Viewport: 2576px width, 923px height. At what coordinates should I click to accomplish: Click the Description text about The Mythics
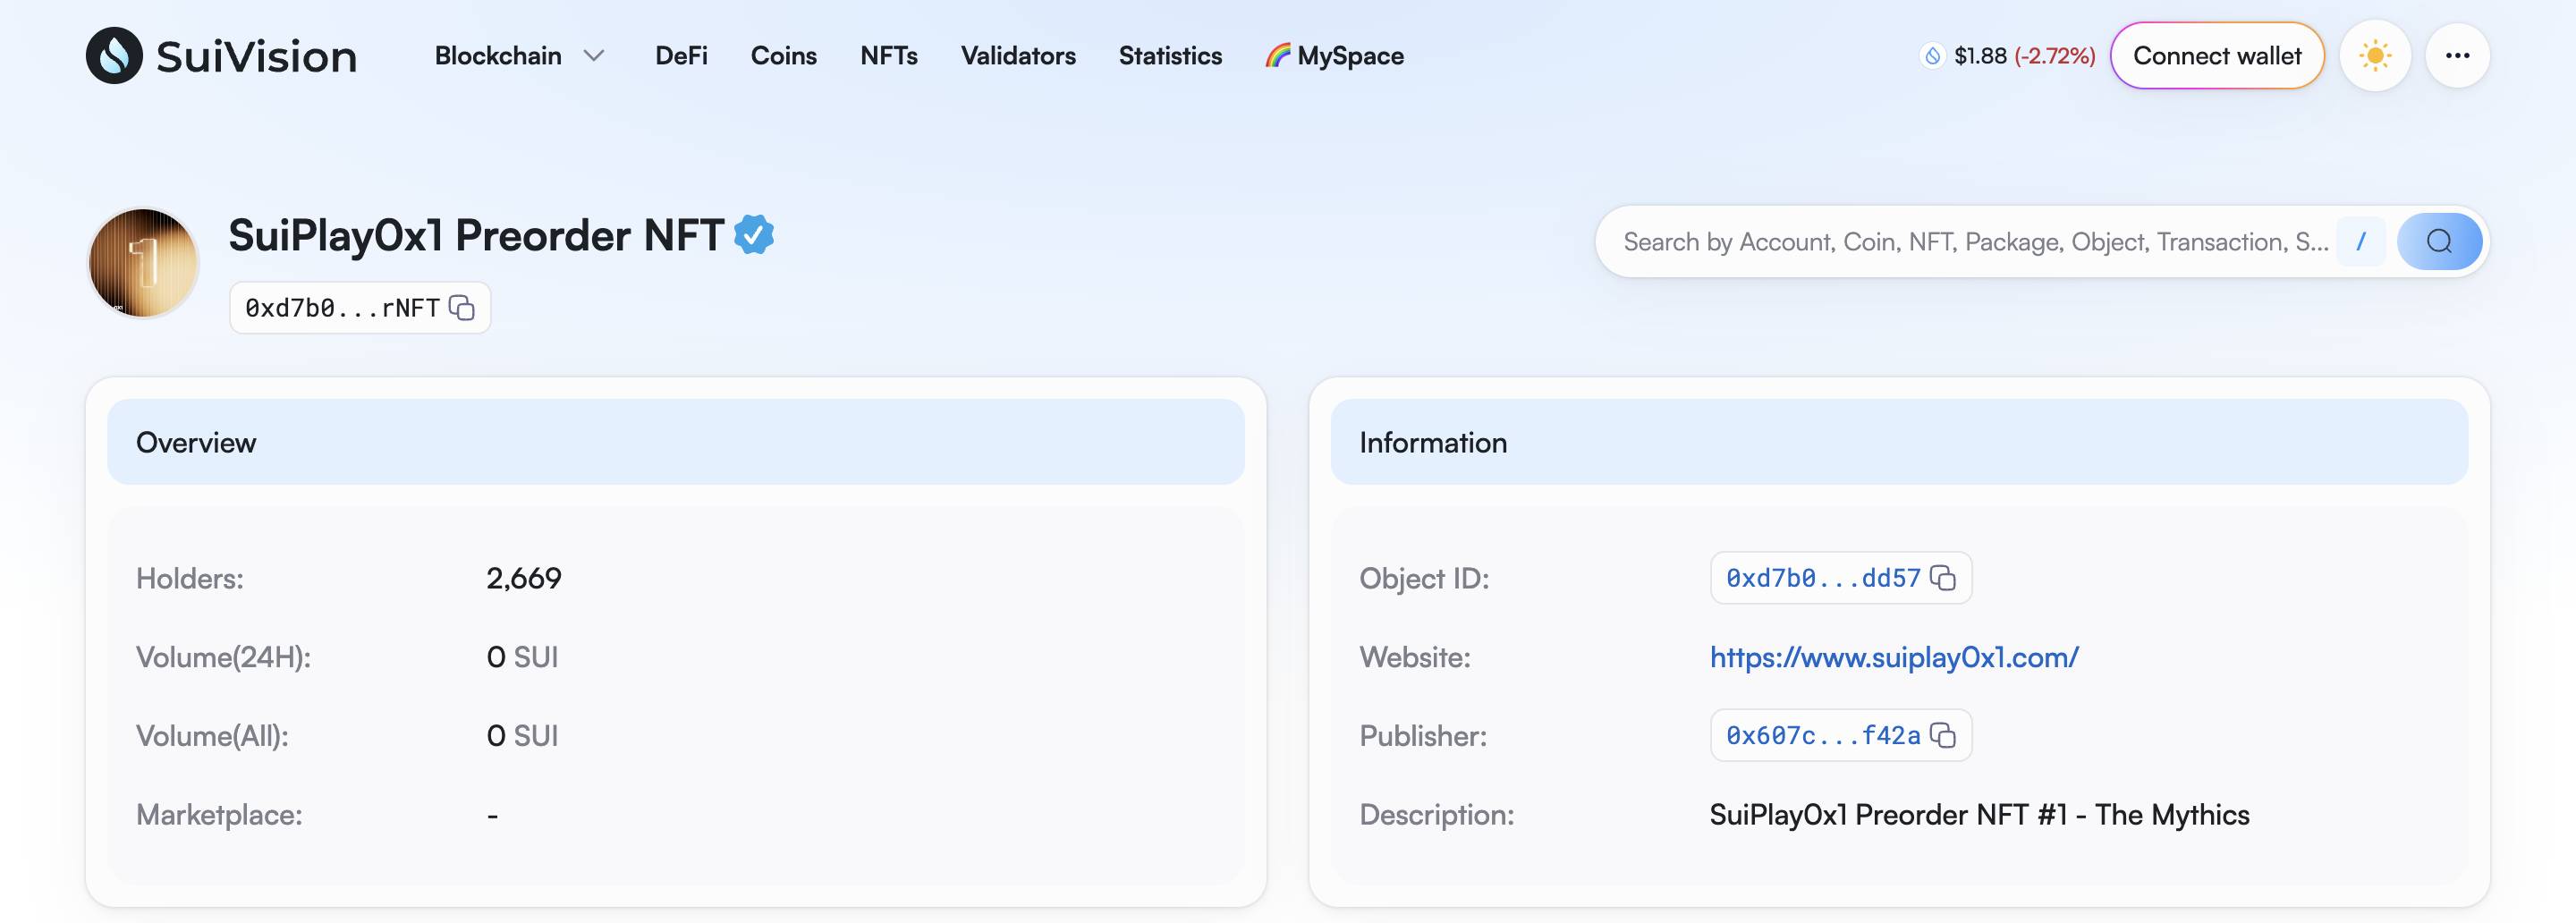1979,815
